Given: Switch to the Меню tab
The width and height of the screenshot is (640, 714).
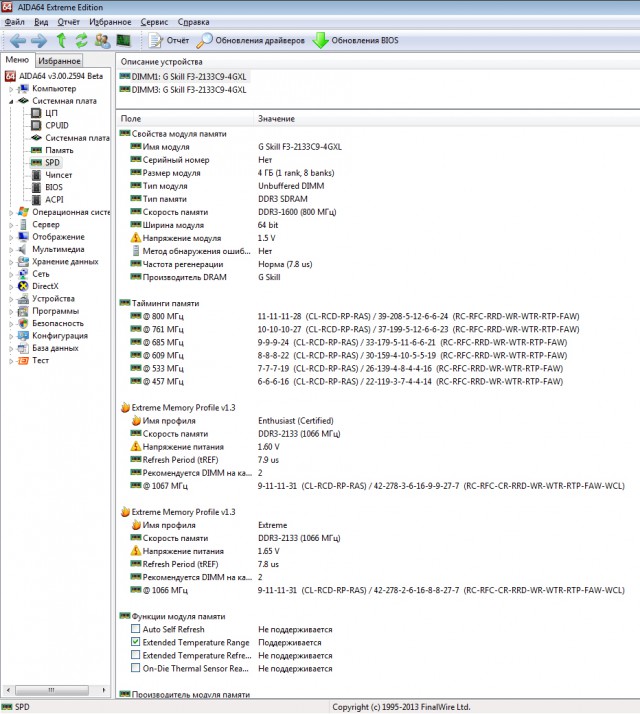Looking at the screenshot, I should tap(17, 60).
